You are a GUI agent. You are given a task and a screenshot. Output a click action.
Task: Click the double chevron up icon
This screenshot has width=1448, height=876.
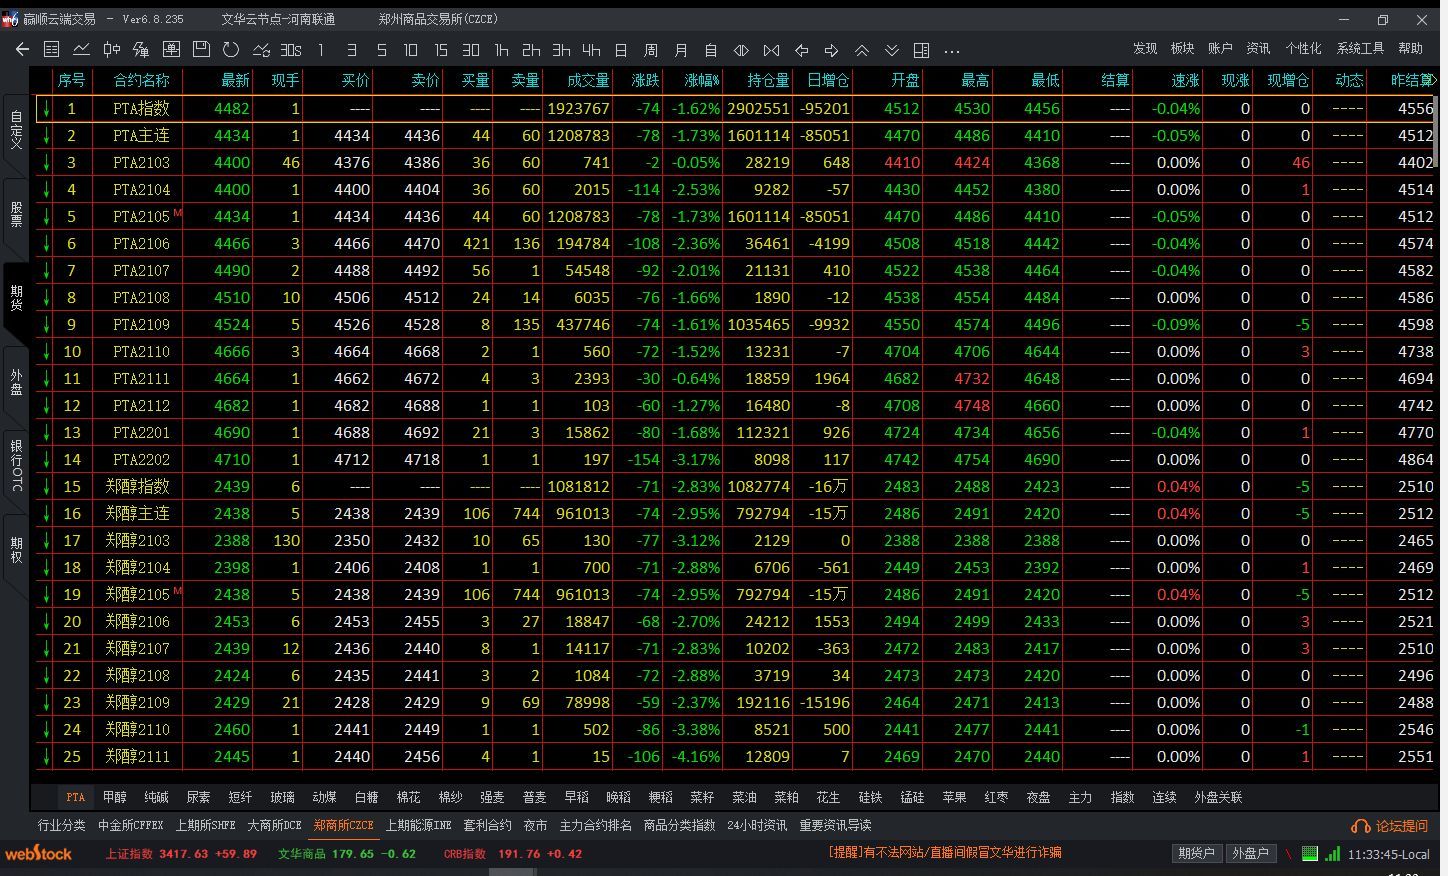pos(862,50)
